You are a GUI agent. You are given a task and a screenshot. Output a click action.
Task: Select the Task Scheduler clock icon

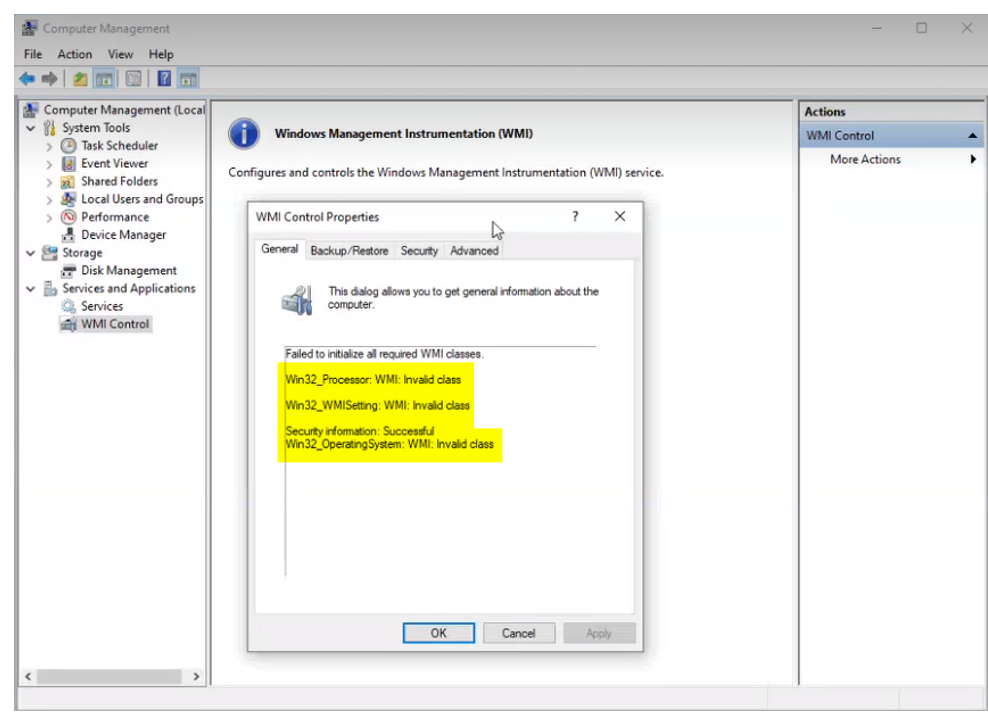point(68,146)
